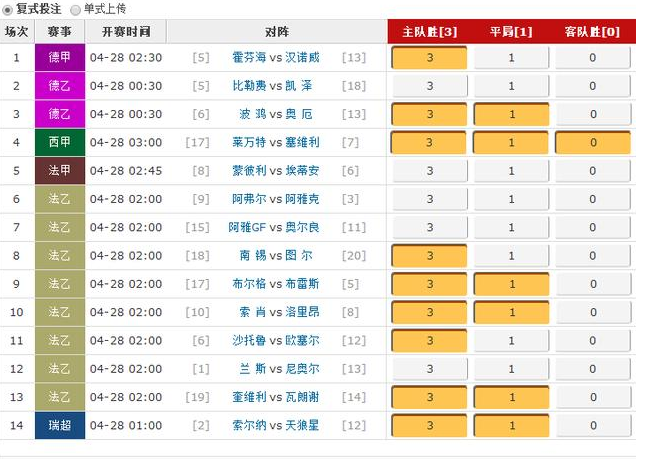This screenshot has width=653, height=459.
Task: Deselect draw 1 for 索肖 vs 洛里昂
Action: pos(511,312)
